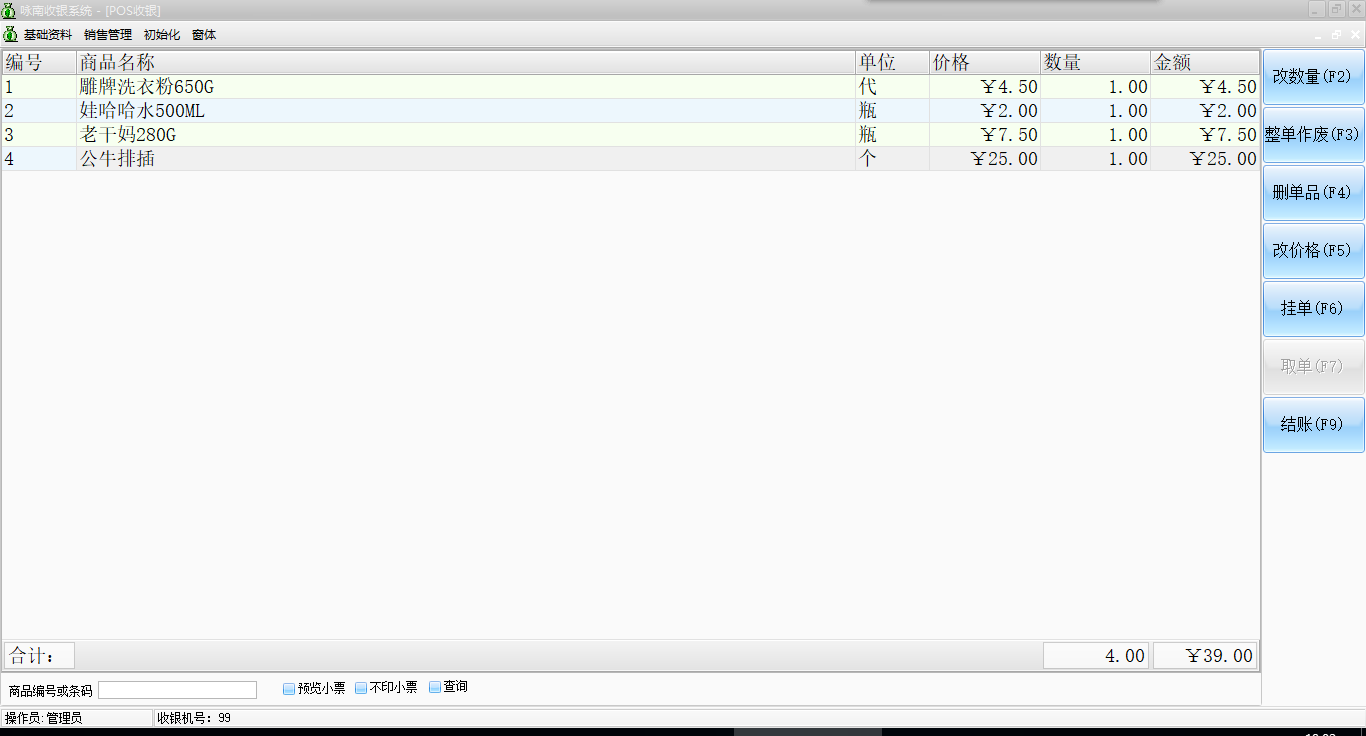Click total amount ￥39.00
The image size is (1366, 736).
pos(1205,656)
